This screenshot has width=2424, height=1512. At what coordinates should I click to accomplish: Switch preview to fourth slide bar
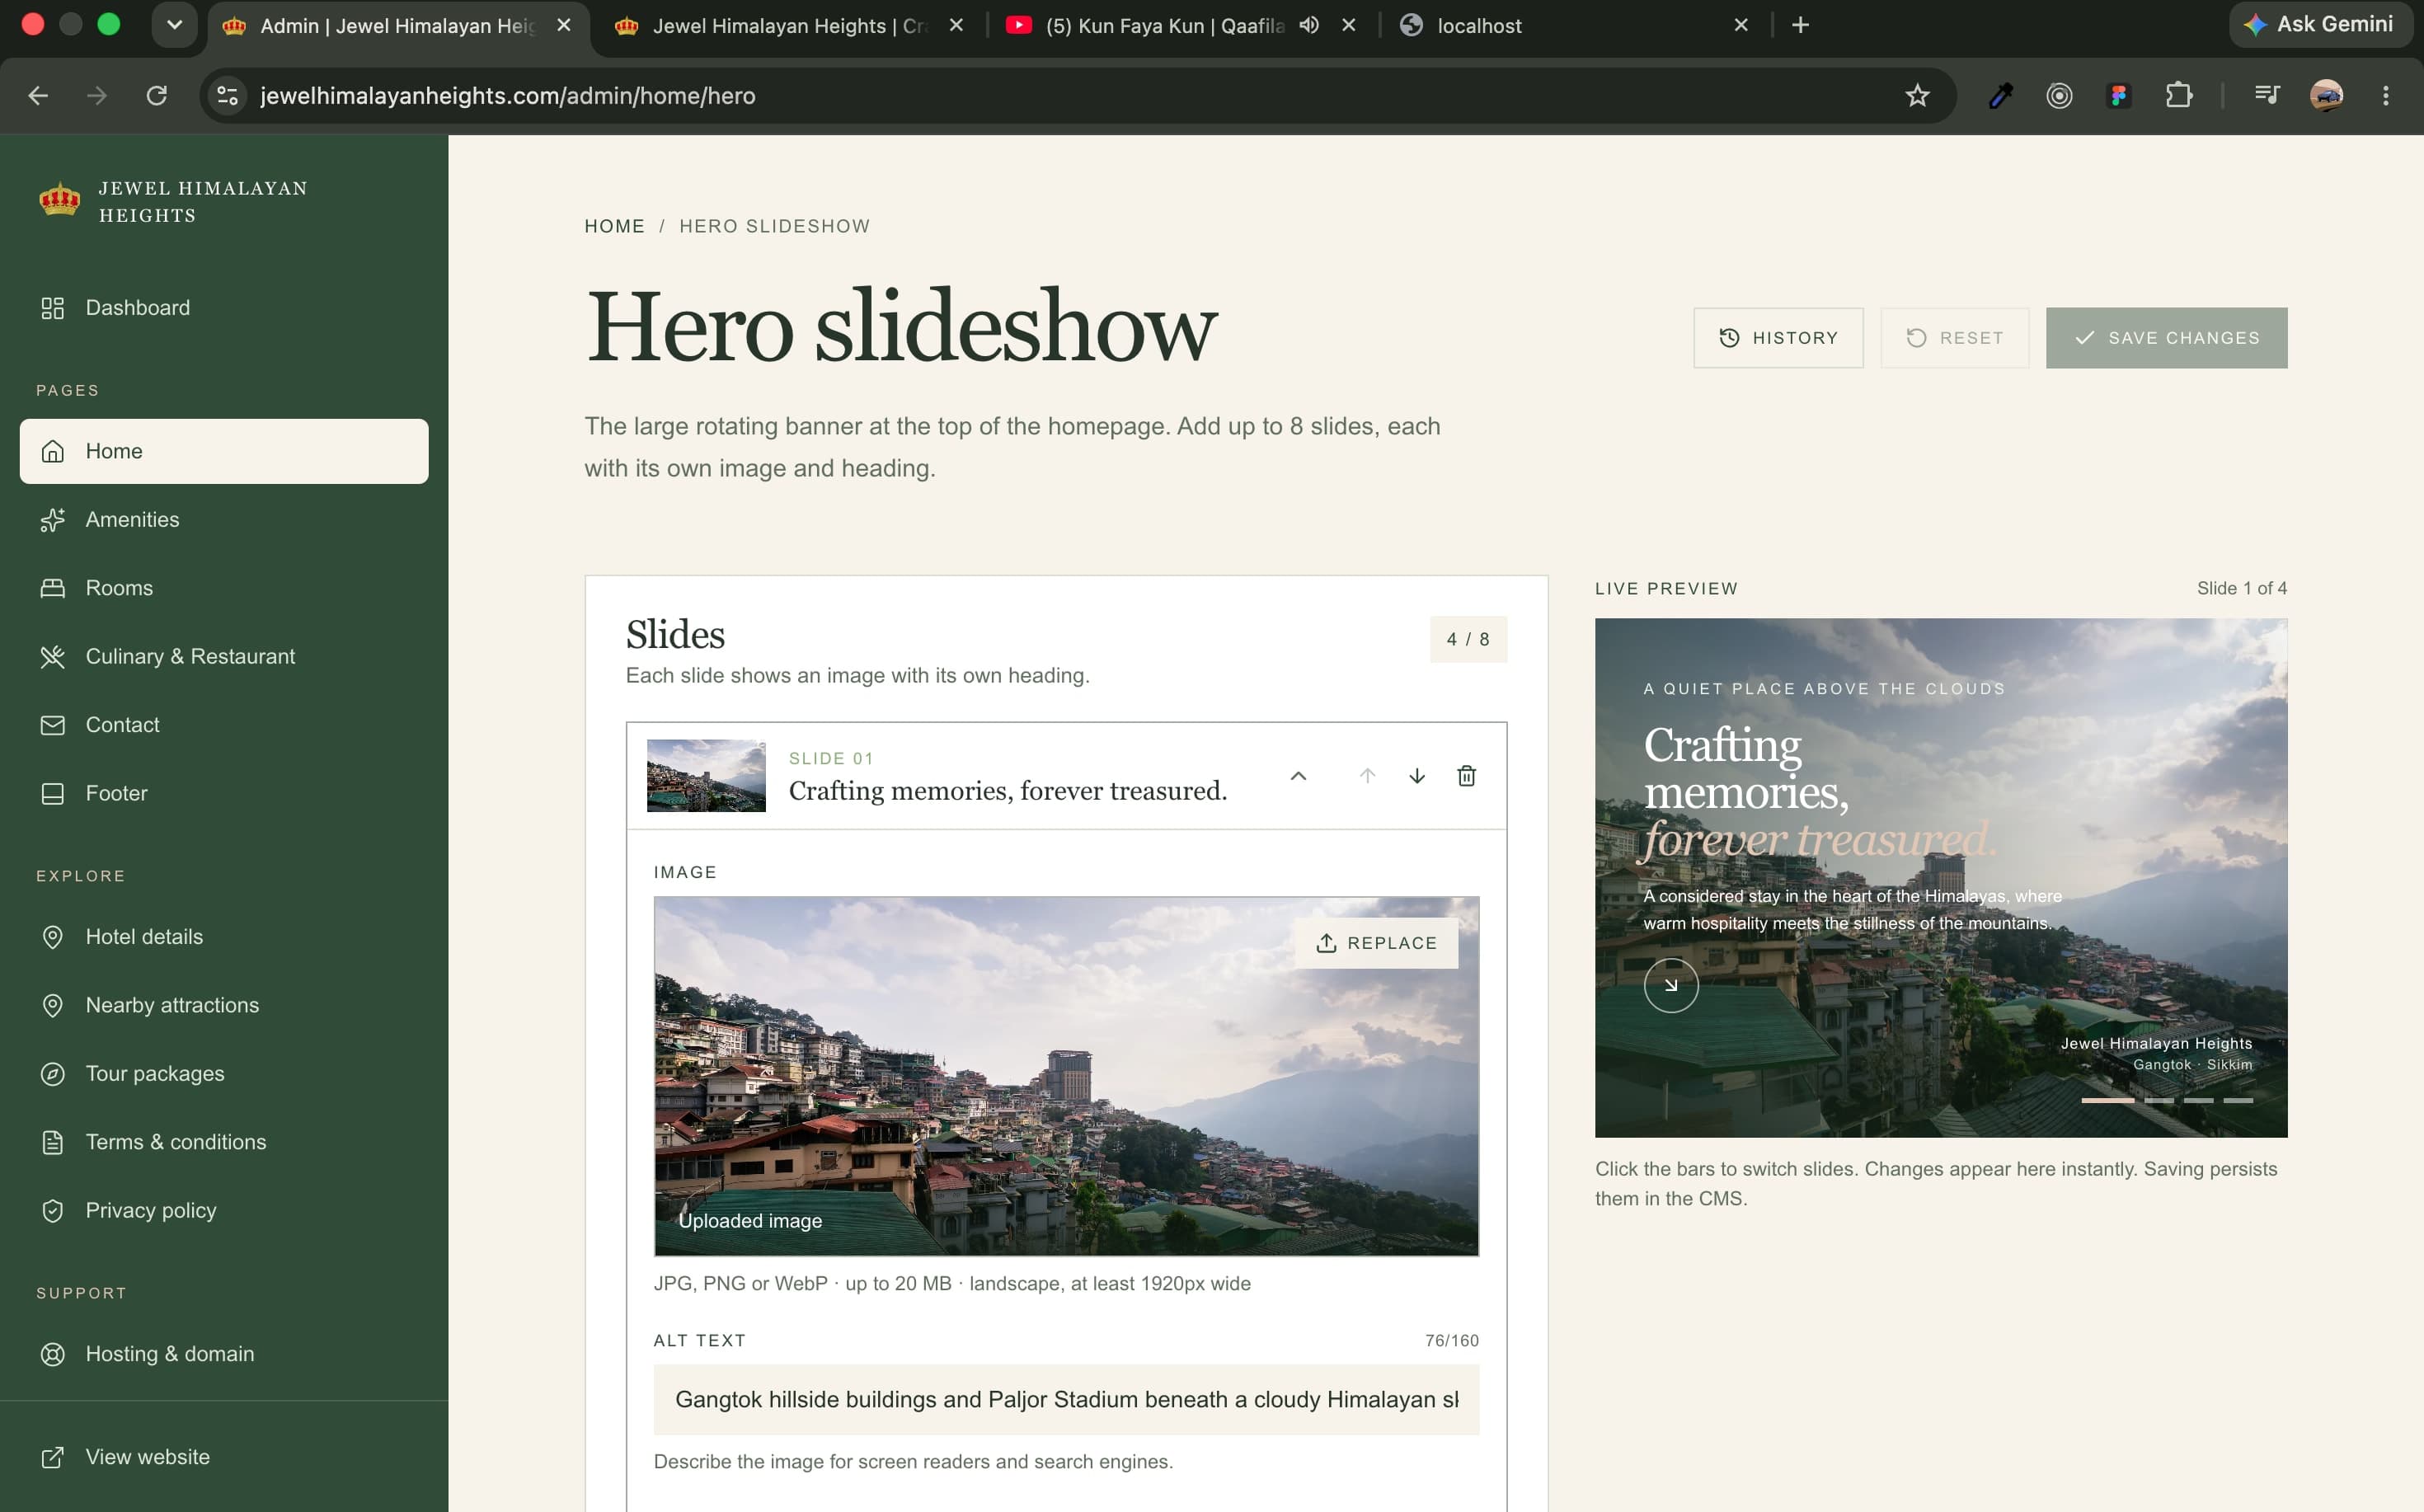pyautogui.click(x=2237, y=1100)
